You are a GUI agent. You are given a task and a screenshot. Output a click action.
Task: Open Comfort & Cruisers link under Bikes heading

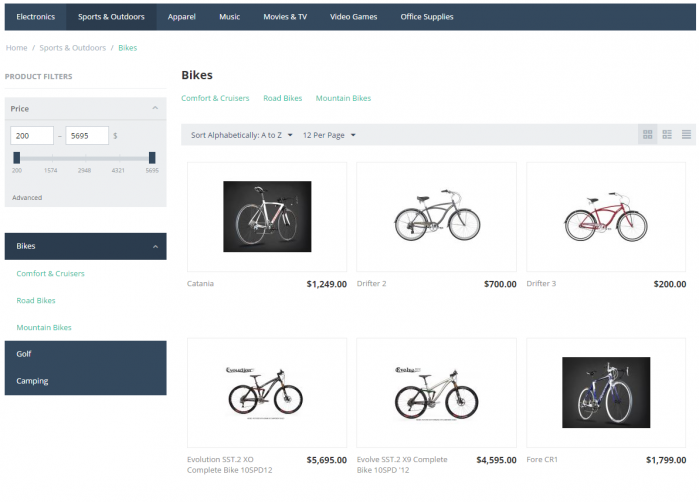point(215,98)
